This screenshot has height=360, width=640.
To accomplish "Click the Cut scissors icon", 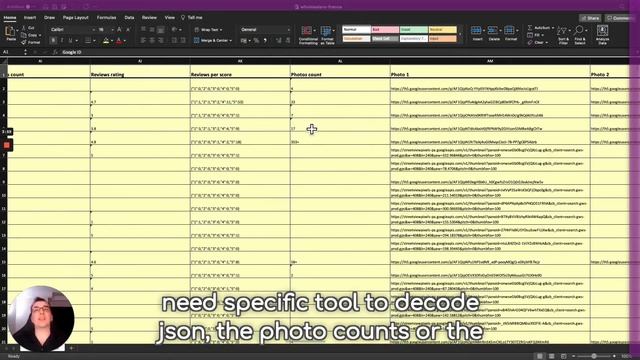I will tap(24, 28).
